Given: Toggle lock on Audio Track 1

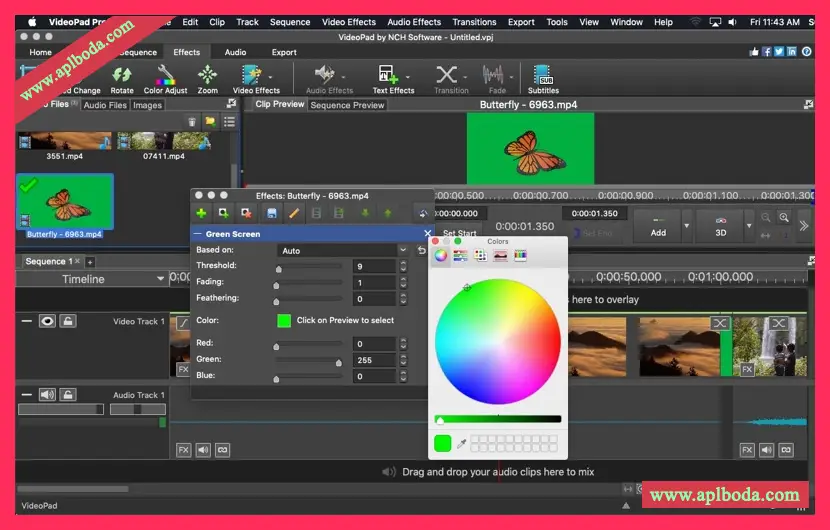Looking at the screenshot, I should (x=68, y=394).
